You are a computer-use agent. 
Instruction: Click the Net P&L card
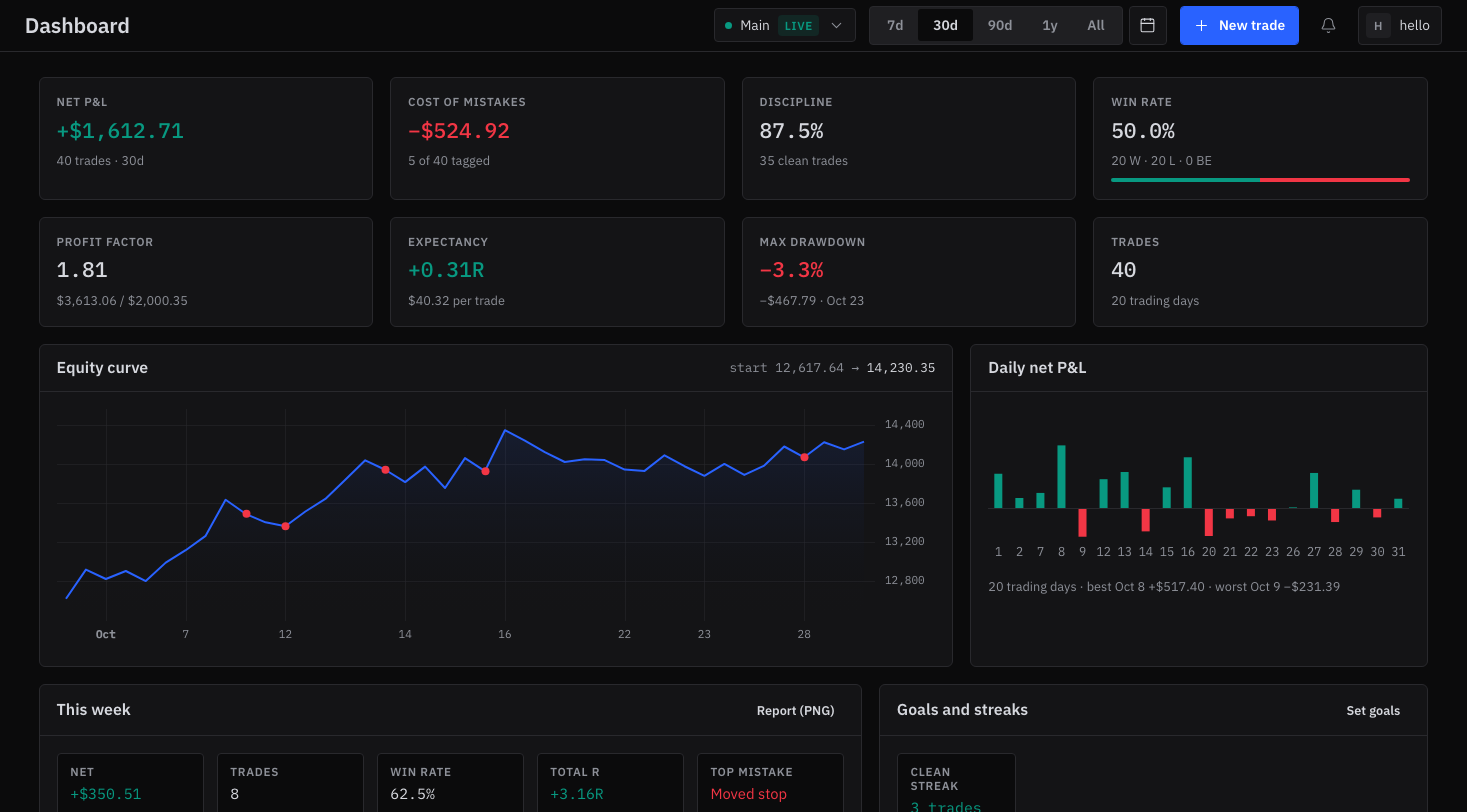[206, 138]
